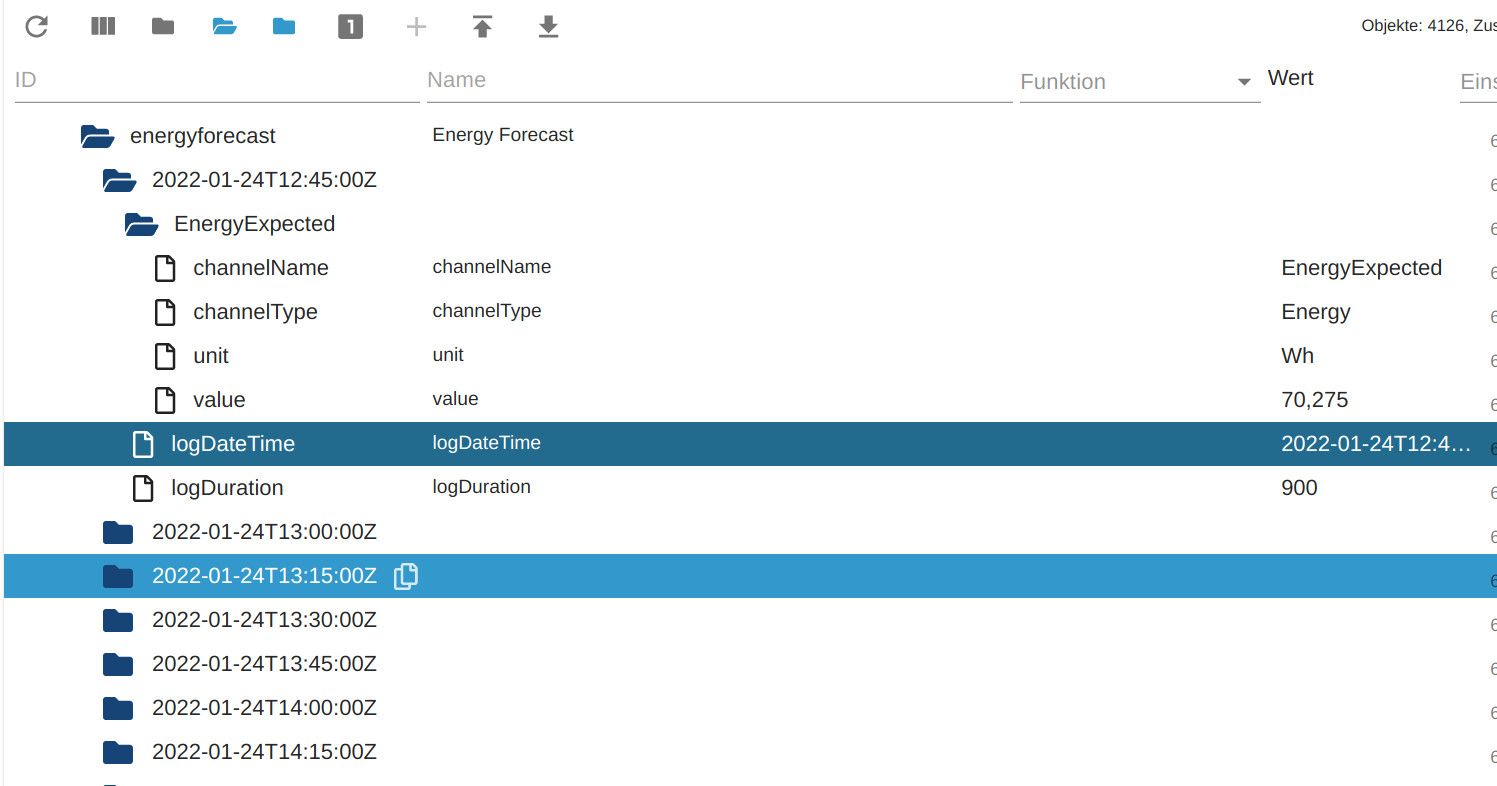1497x786 pixels.
Task: Collapse the energyforecast folder
Action: 97,136
